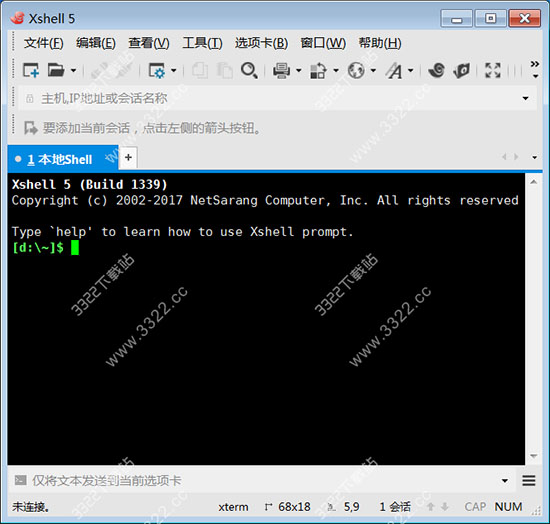Click the globe encoding icon

(x=356, y=70)
